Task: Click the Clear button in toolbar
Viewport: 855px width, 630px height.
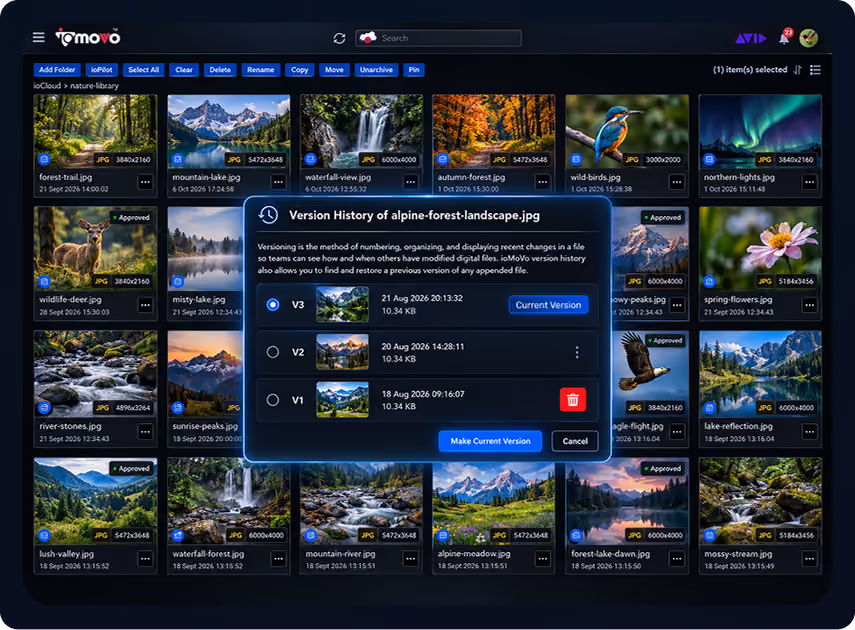Action: pyautogui.click(x=184, y=70)
